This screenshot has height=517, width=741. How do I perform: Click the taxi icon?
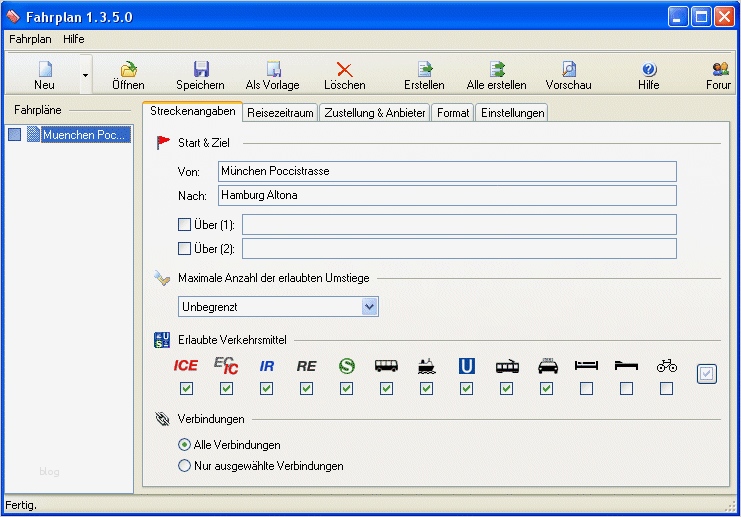coord(548,366)
